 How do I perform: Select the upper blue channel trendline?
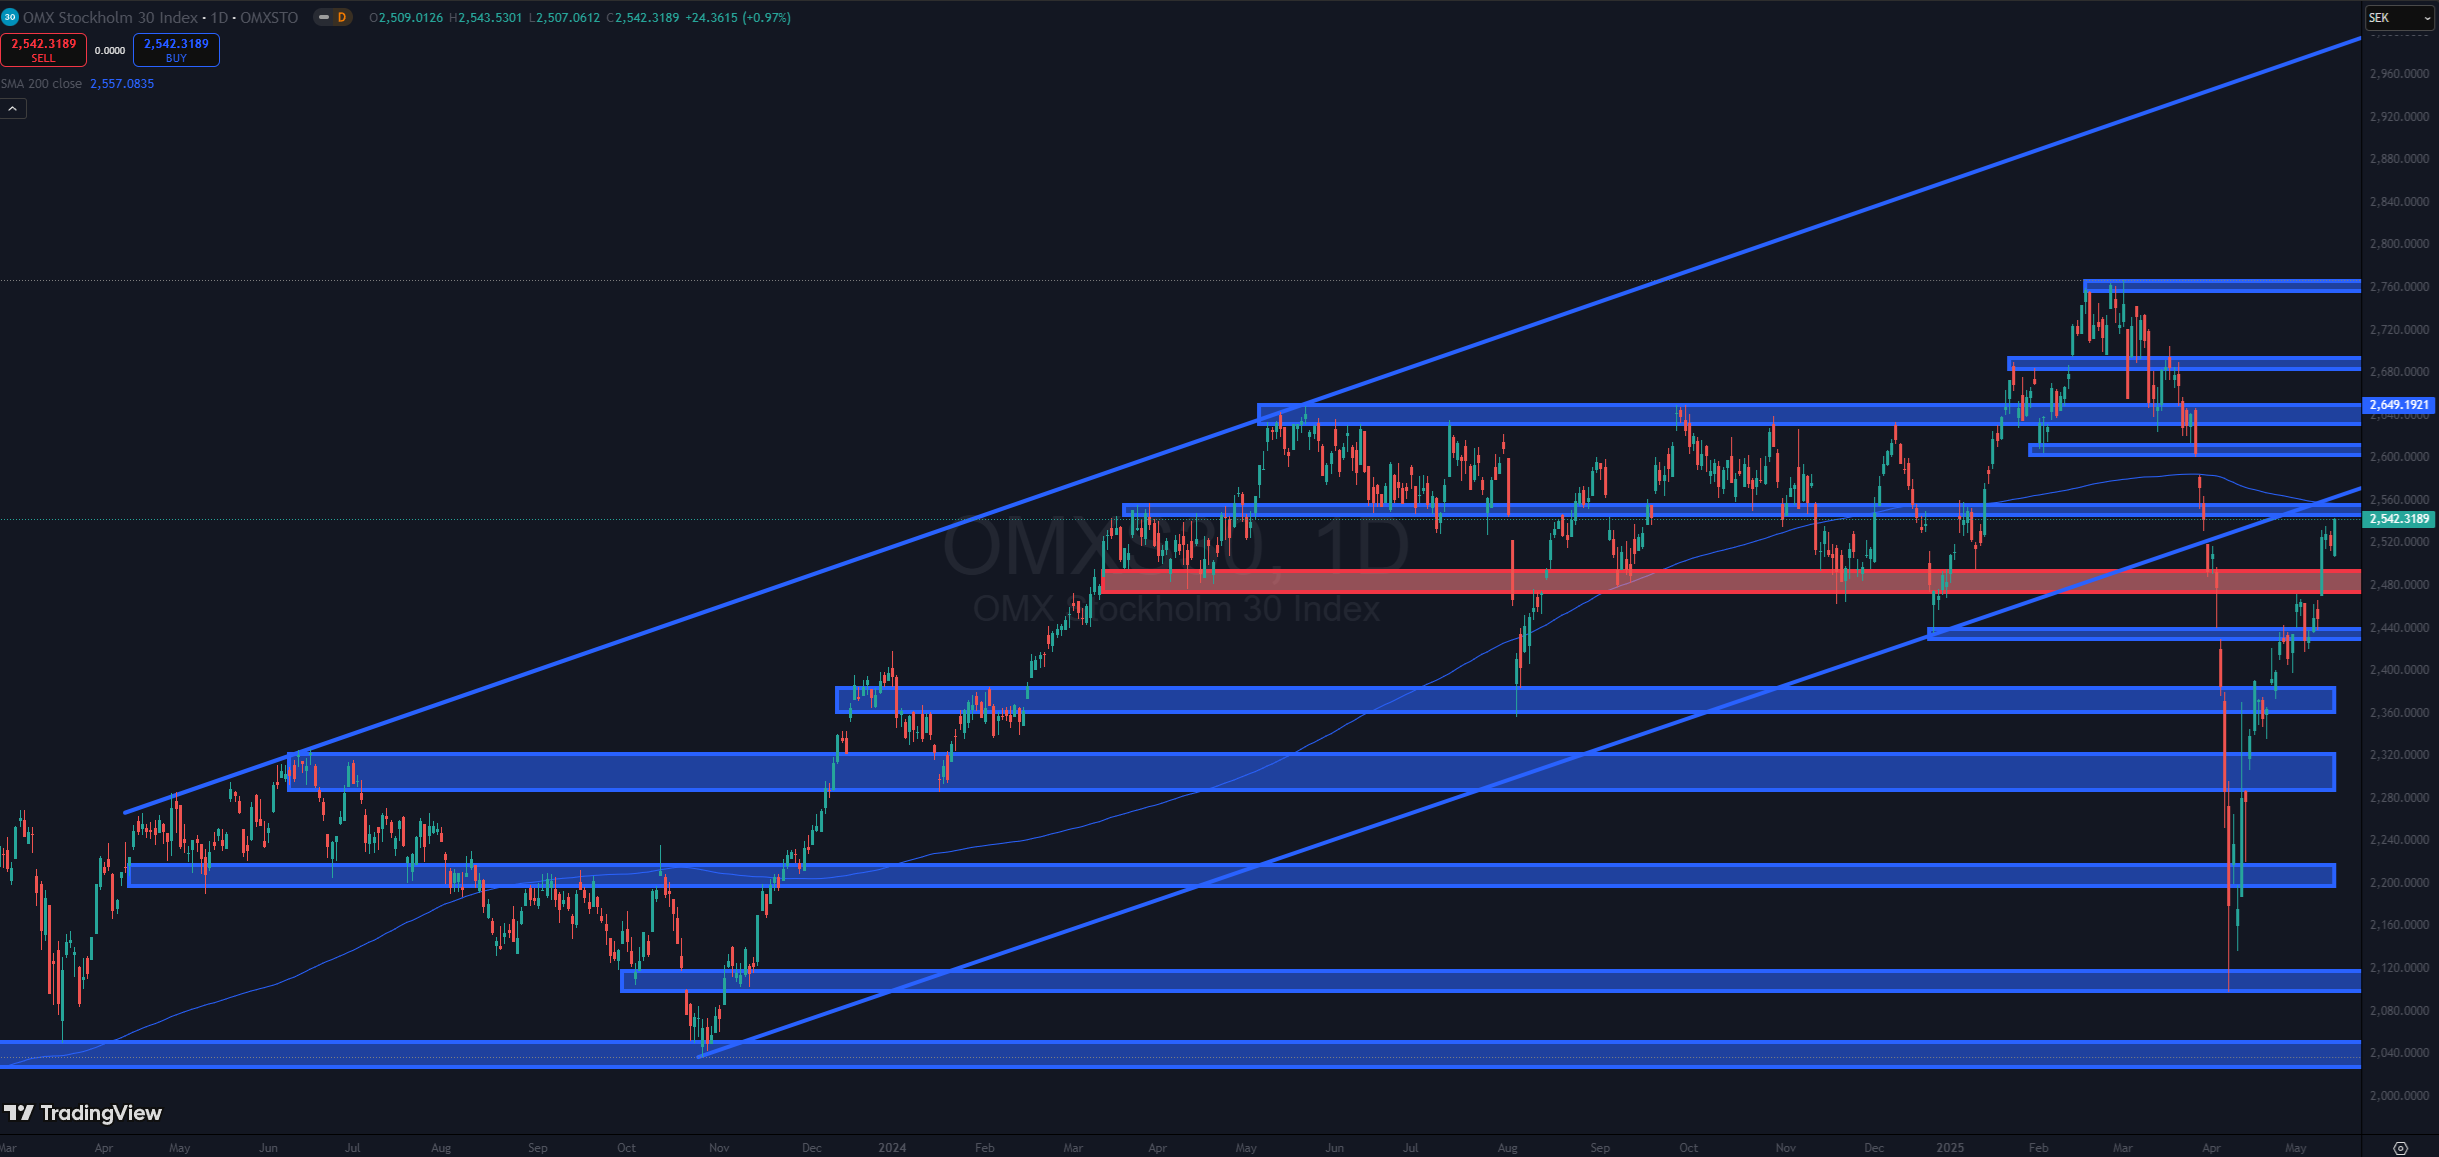pos(1242,425)
